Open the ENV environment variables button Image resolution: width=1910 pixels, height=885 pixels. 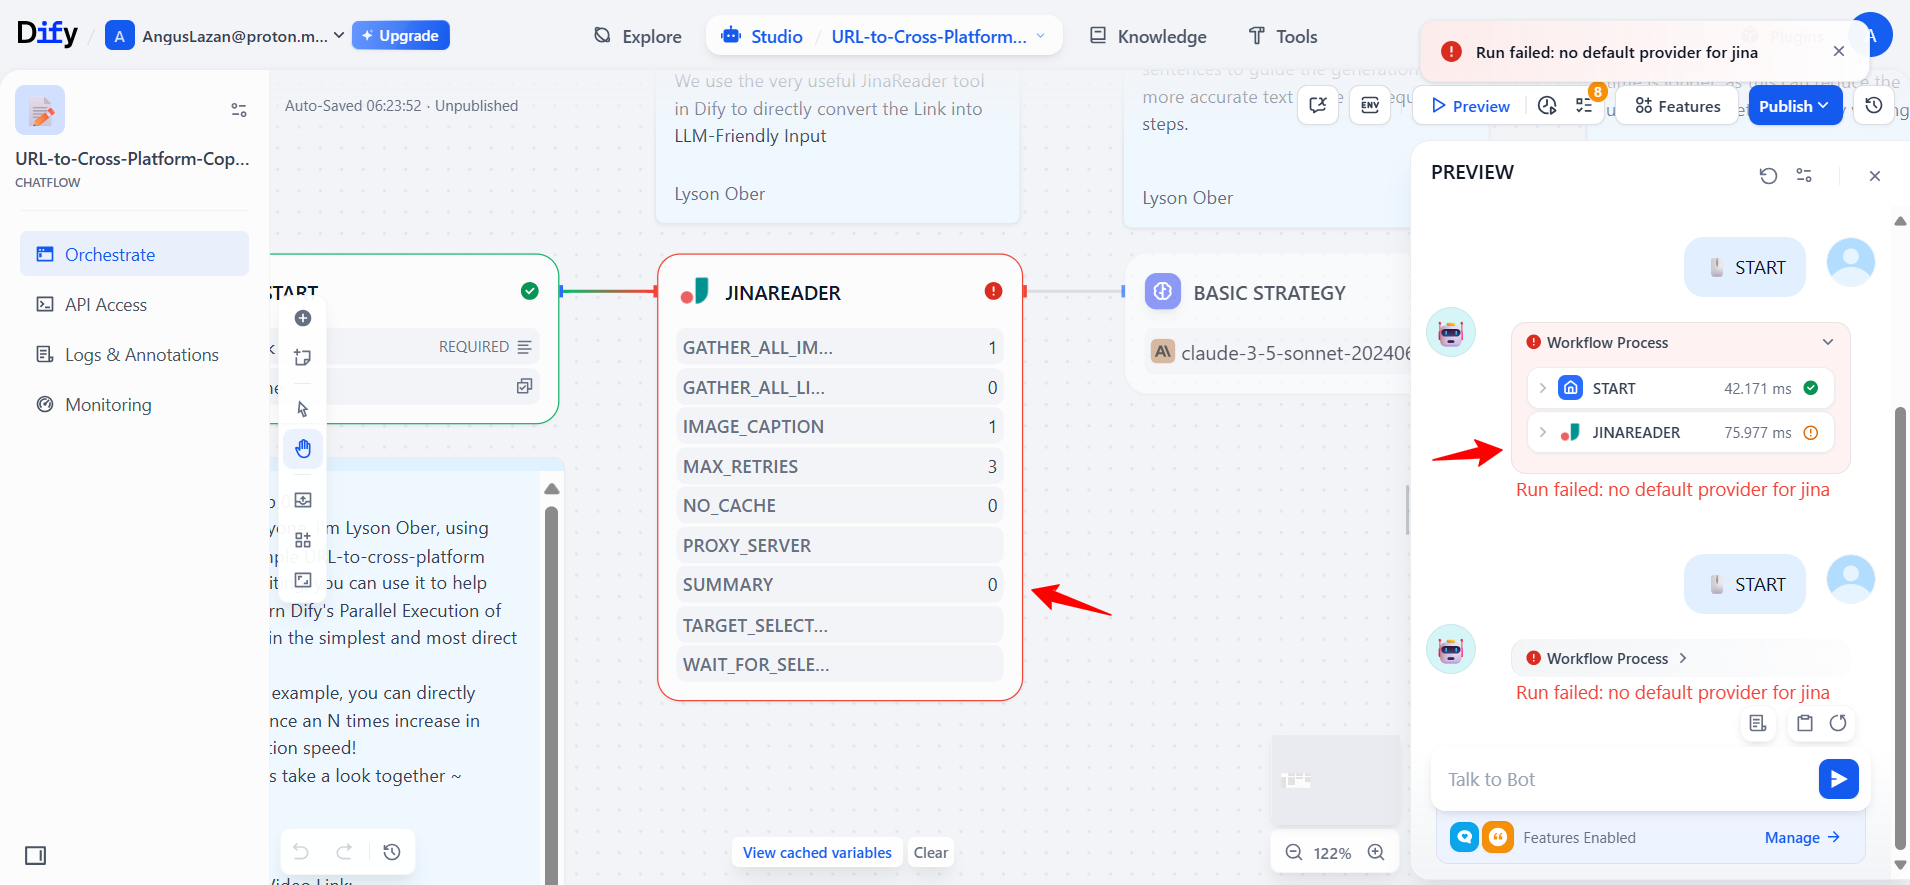(x=1370, y=105)
